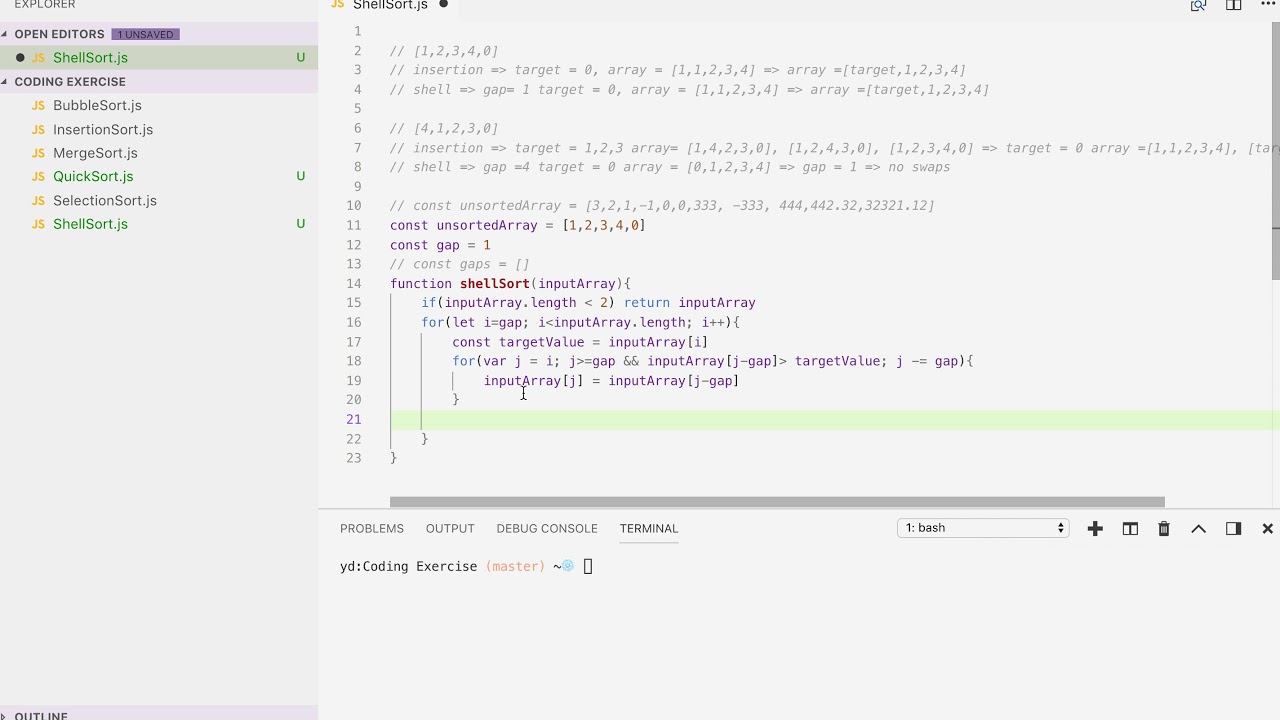Open BubbleSort.js in the explorer
The image size is (1280, 720).
[x=97, y=105]
